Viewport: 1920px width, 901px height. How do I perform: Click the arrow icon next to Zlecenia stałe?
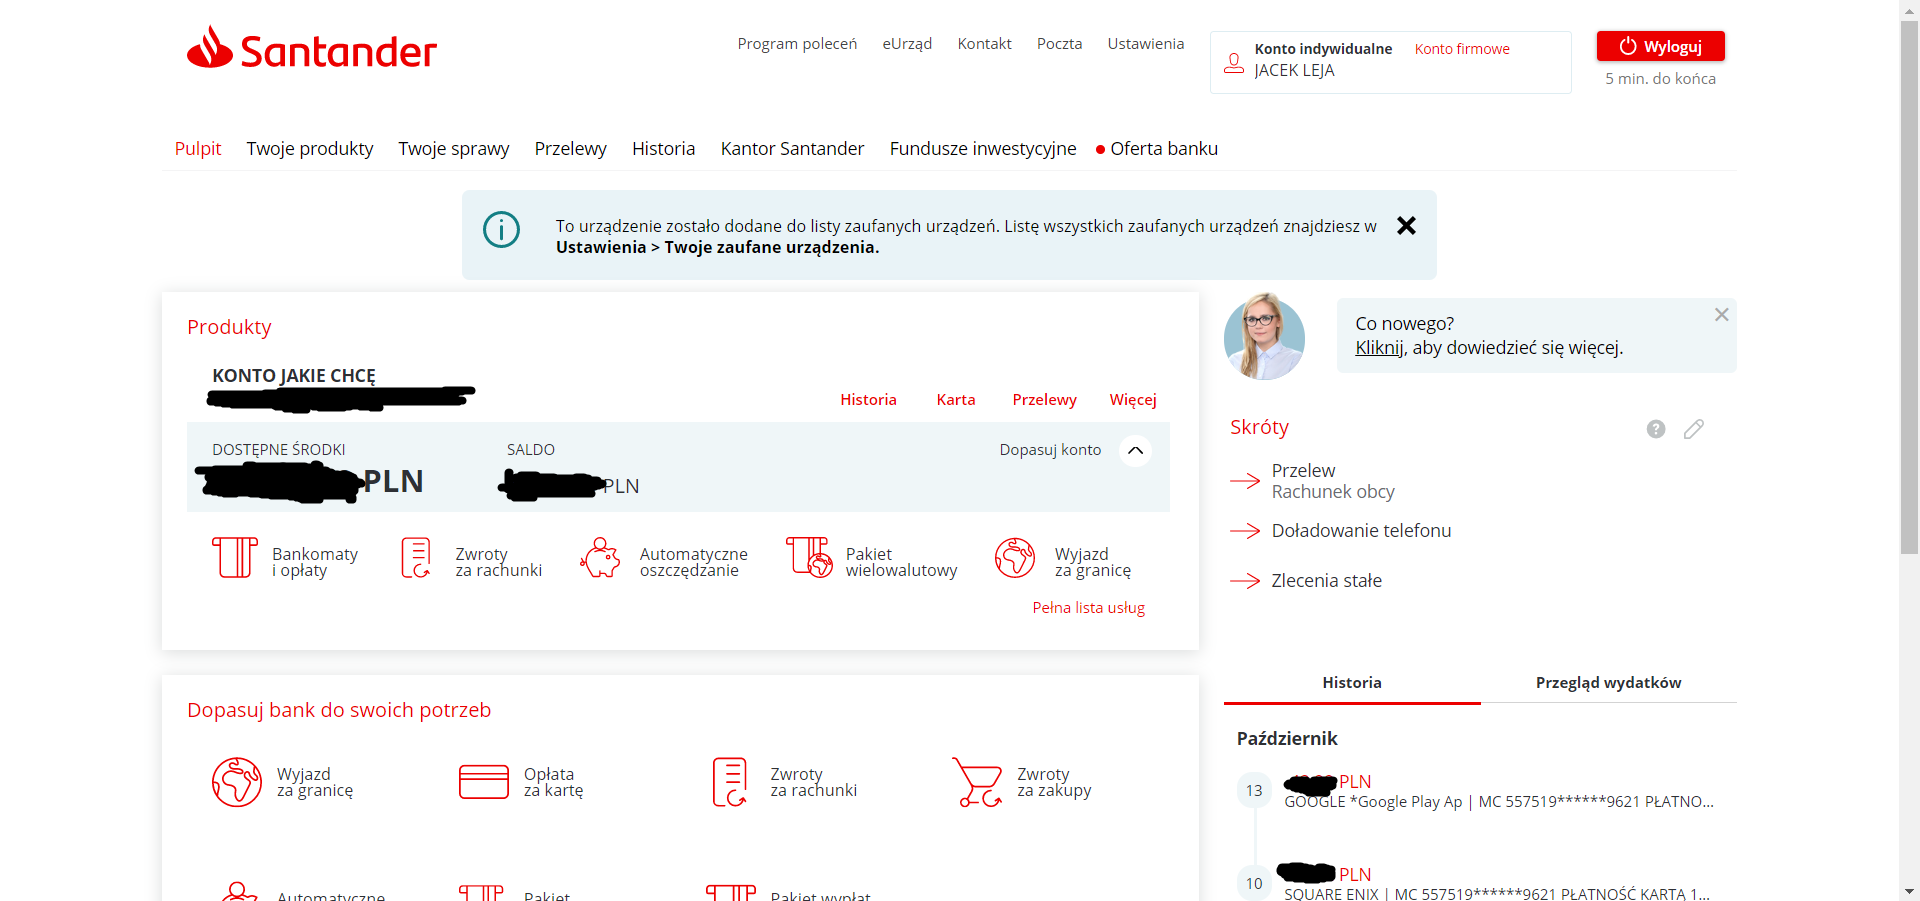tap(1245, 581)
